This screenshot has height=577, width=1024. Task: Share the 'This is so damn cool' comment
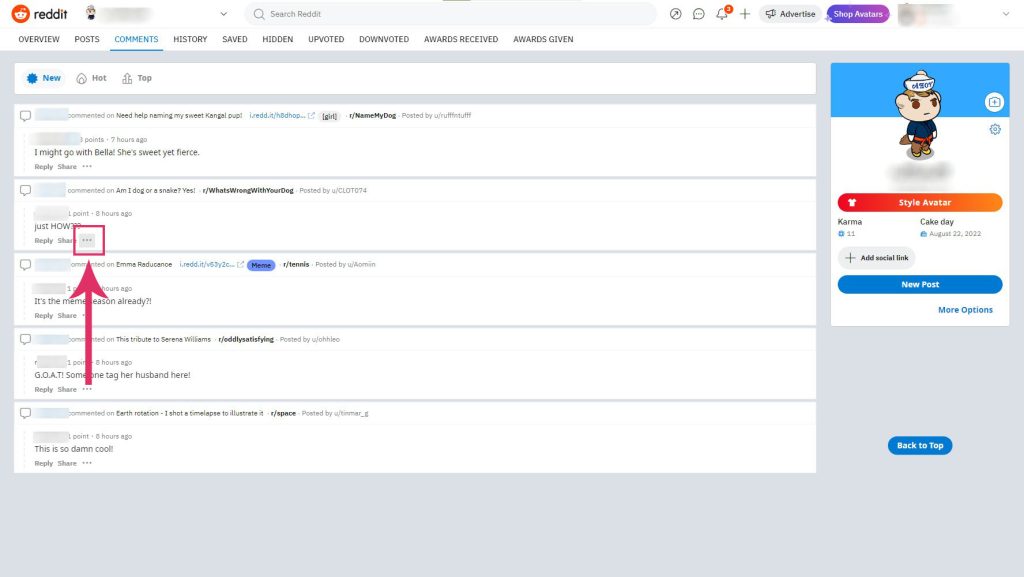[x=67, y=463]
